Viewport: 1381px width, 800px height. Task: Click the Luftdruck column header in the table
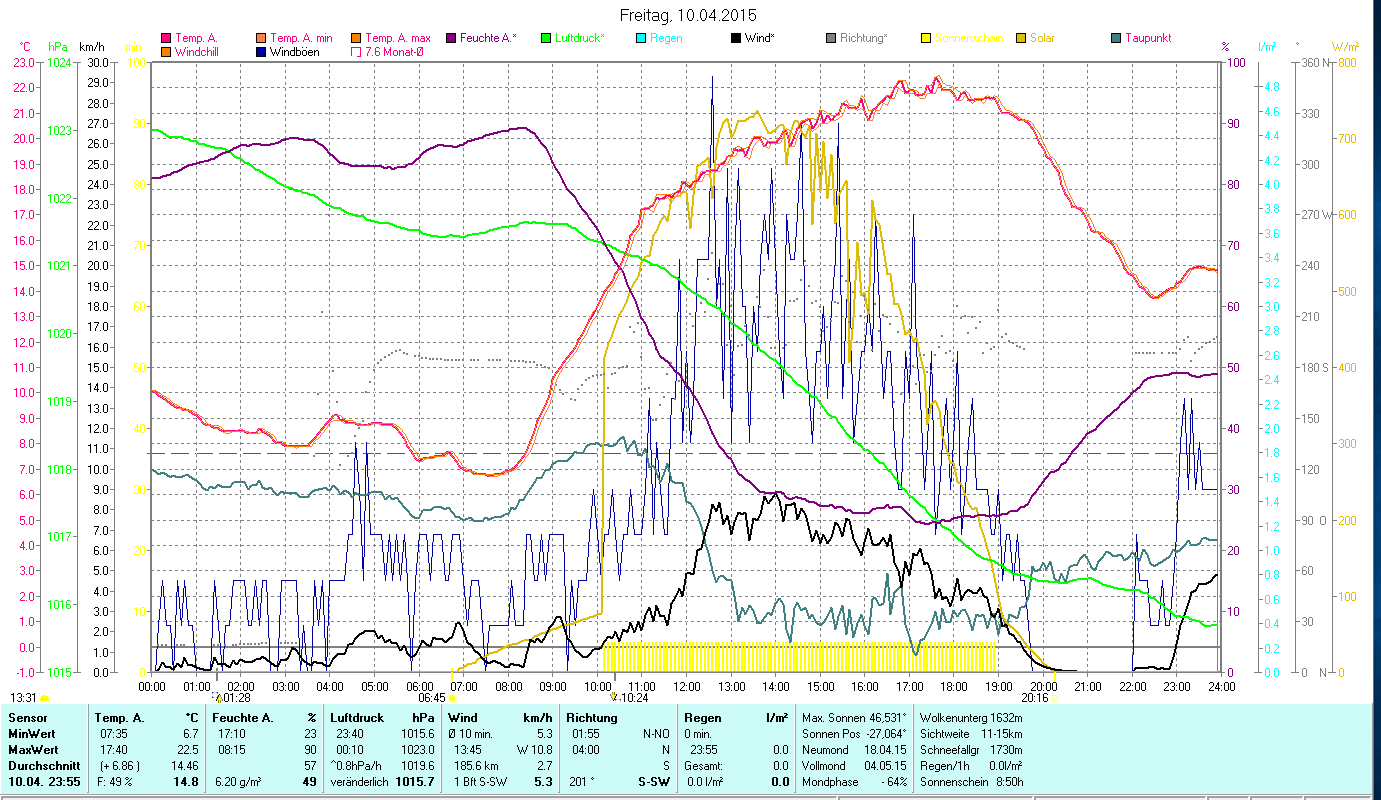[x=359, y=718]
